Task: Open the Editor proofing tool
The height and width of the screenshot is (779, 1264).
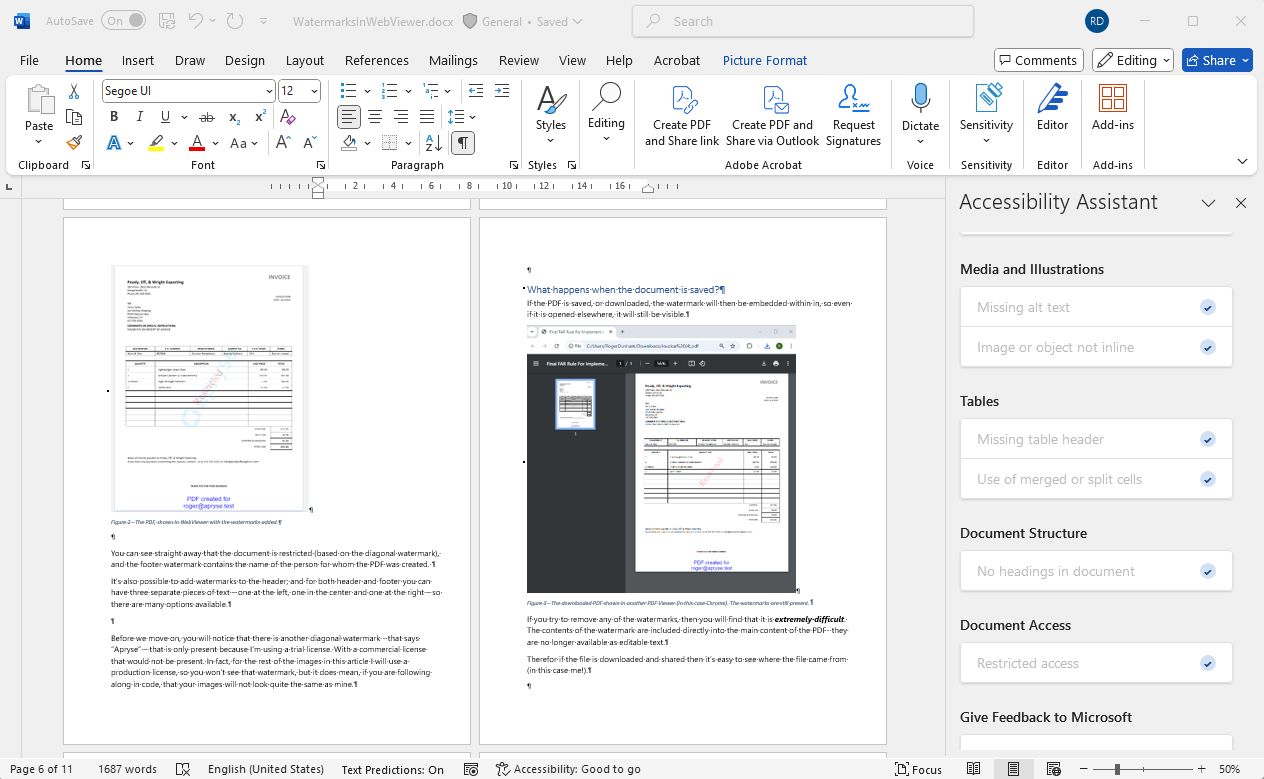Action: 1052,108
